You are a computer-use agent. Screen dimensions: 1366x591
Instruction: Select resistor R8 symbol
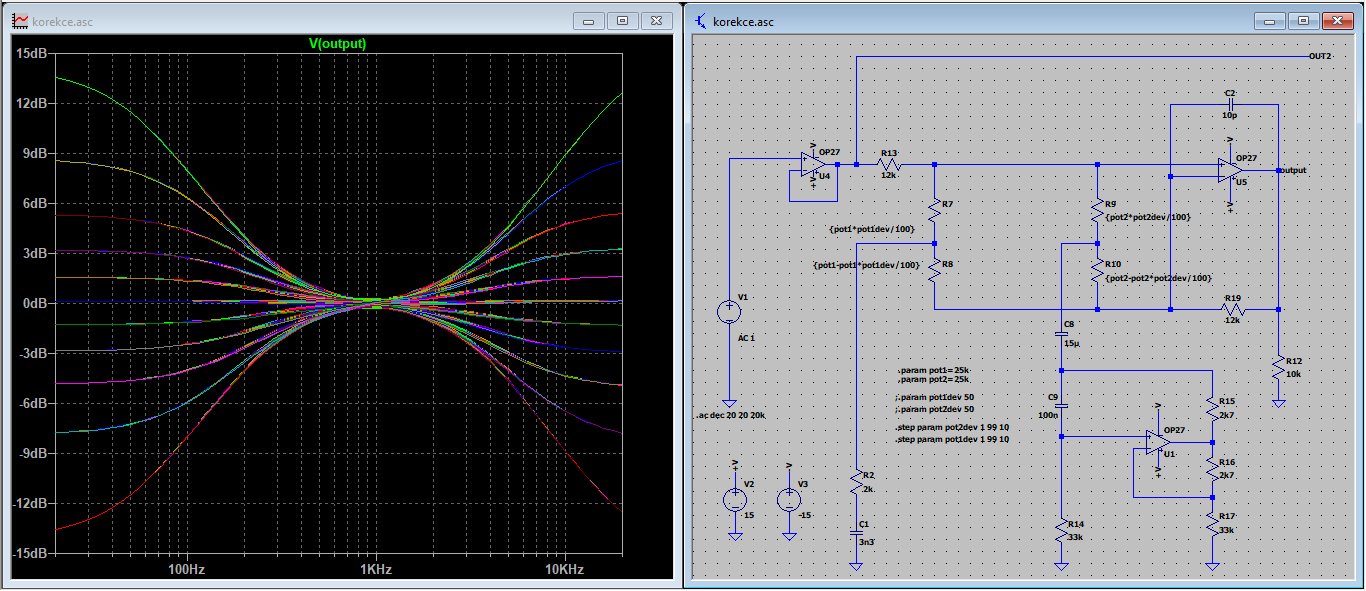tap(934, 272)
